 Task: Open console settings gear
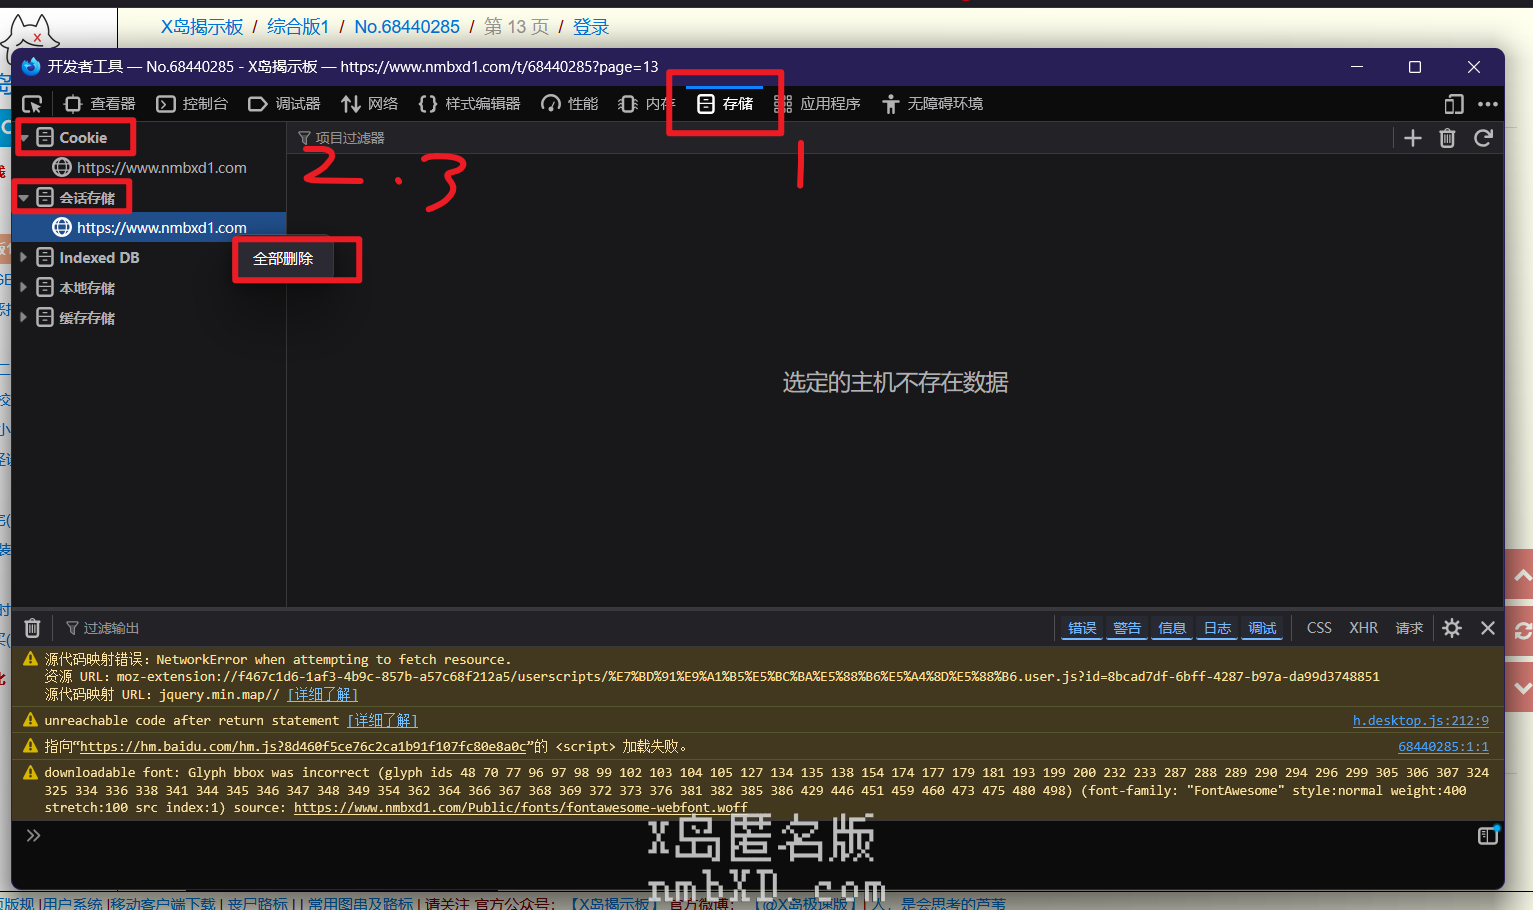pos(1452,628)
